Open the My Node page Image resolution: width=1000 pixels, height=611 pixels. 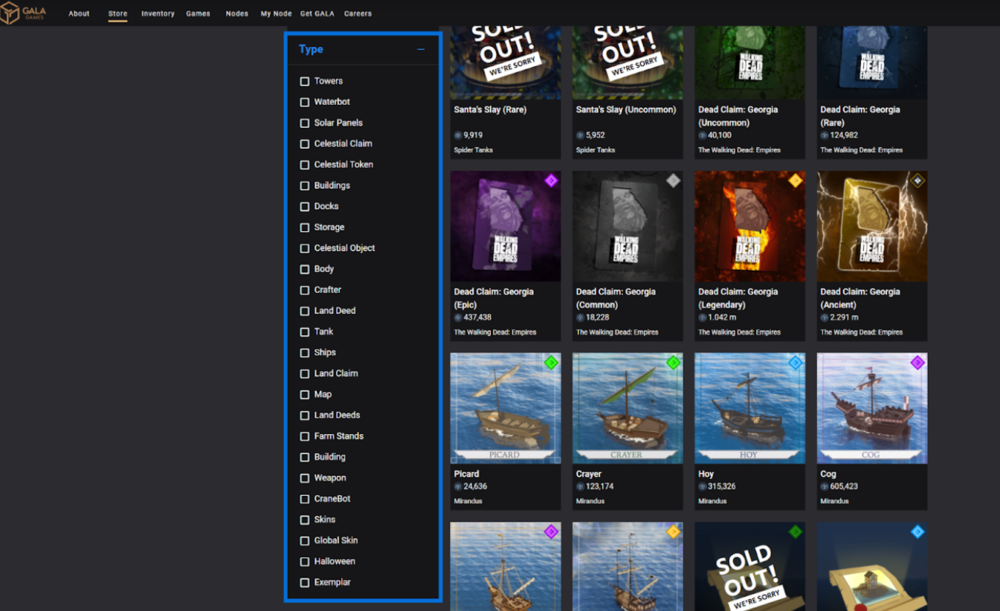coord(276,13)
